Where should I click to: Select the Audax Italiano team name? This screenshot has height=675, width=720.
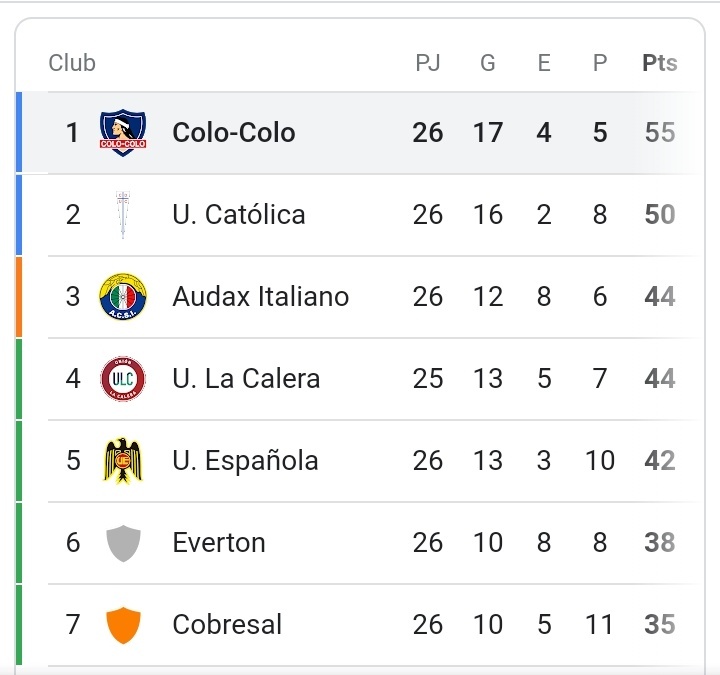pos(260,296)
